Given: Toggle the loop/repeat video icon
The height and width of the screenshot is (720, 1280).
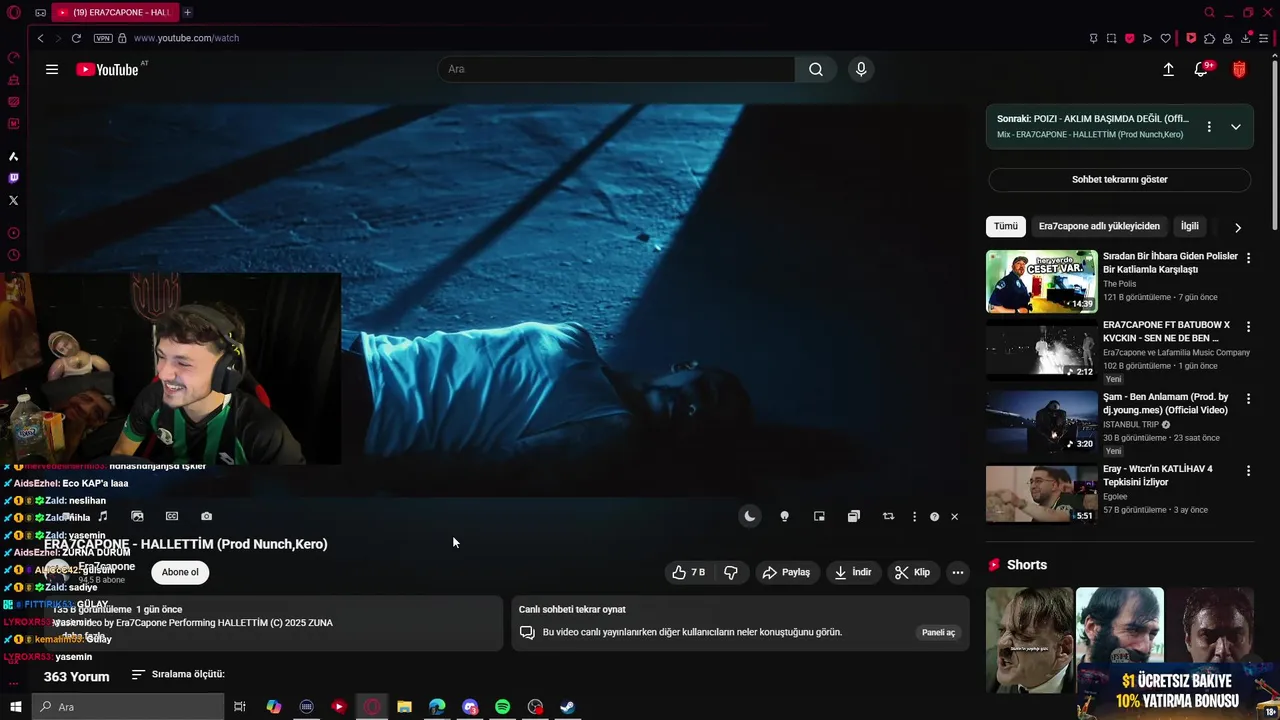Looking at the screenshot, I should click(x=888, y=516).
